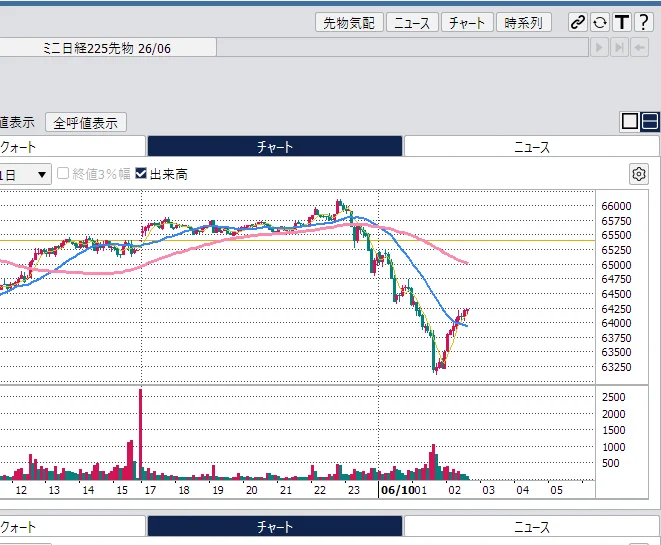Select upper クォート tab

click(73, 146)
